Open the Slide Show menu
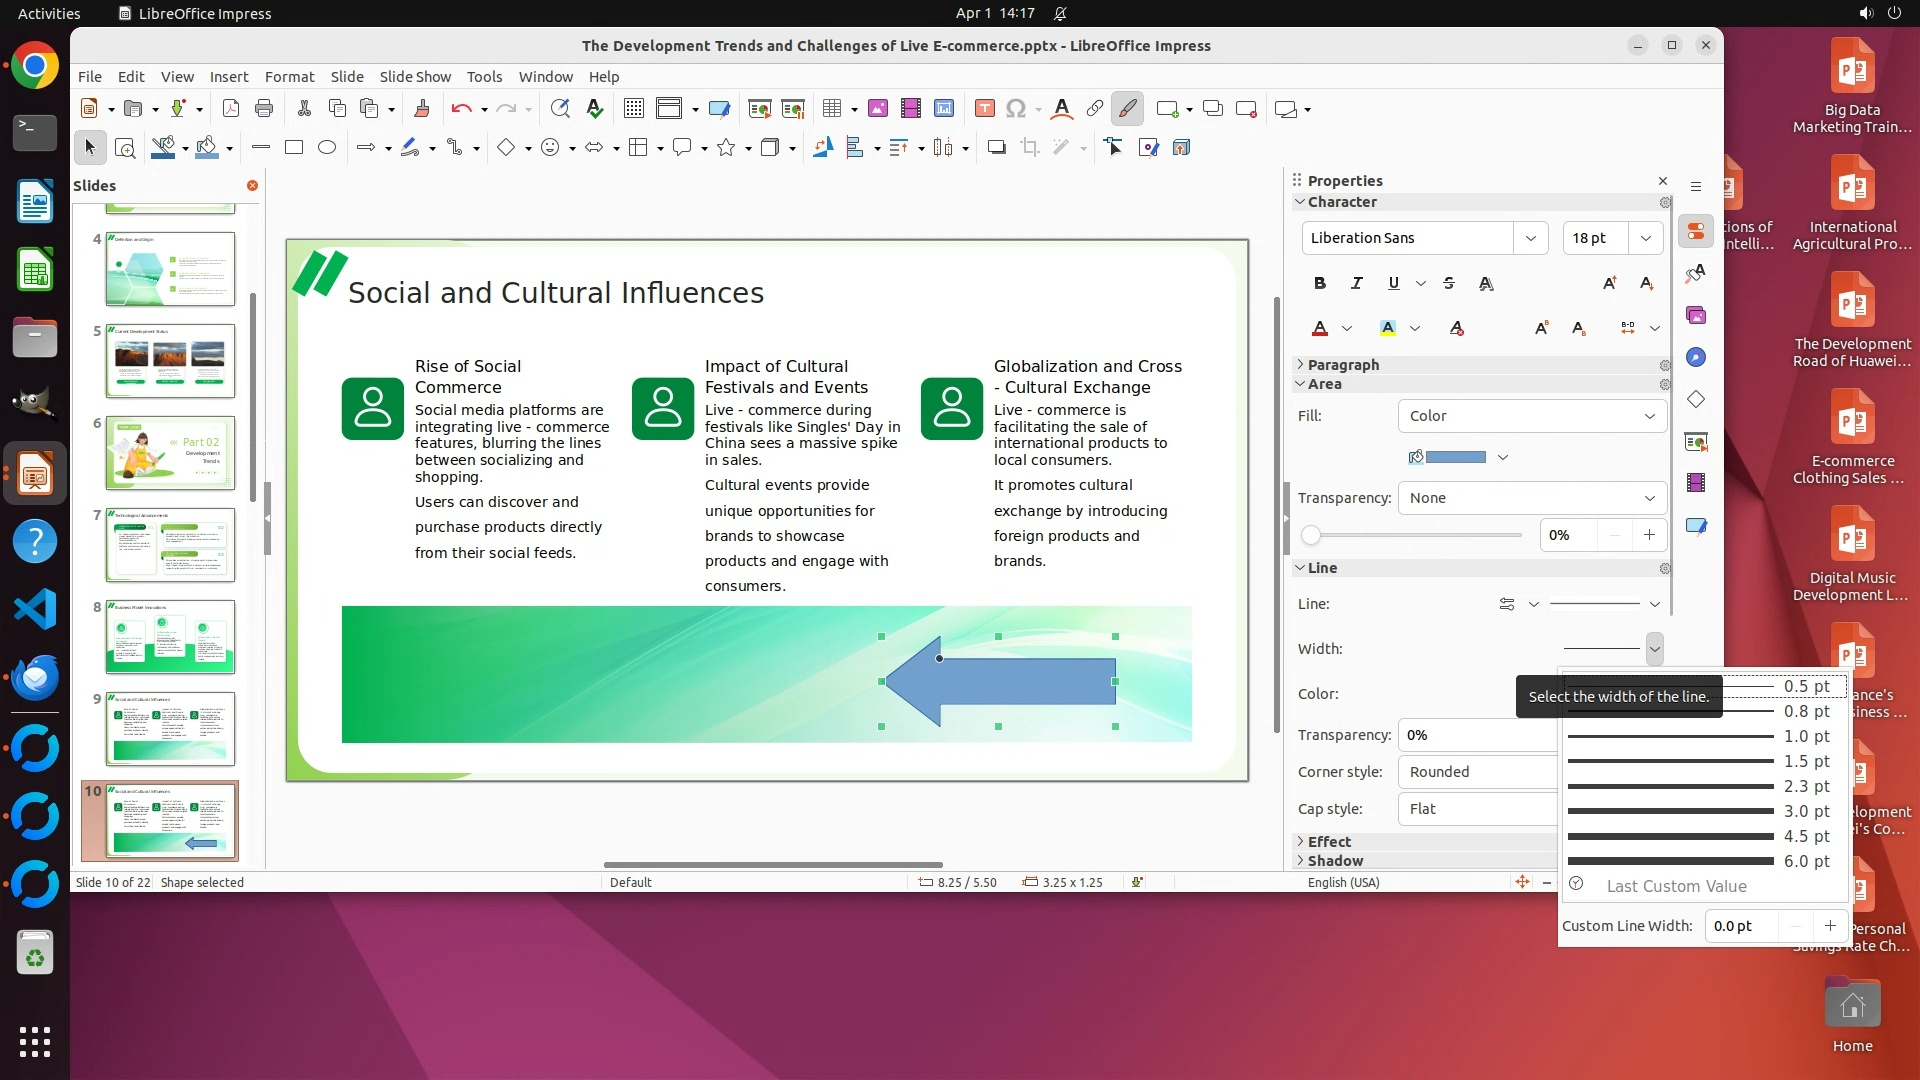This screenshot has width=1920, height=1080. pyautogui.click(x=415, y=76)
